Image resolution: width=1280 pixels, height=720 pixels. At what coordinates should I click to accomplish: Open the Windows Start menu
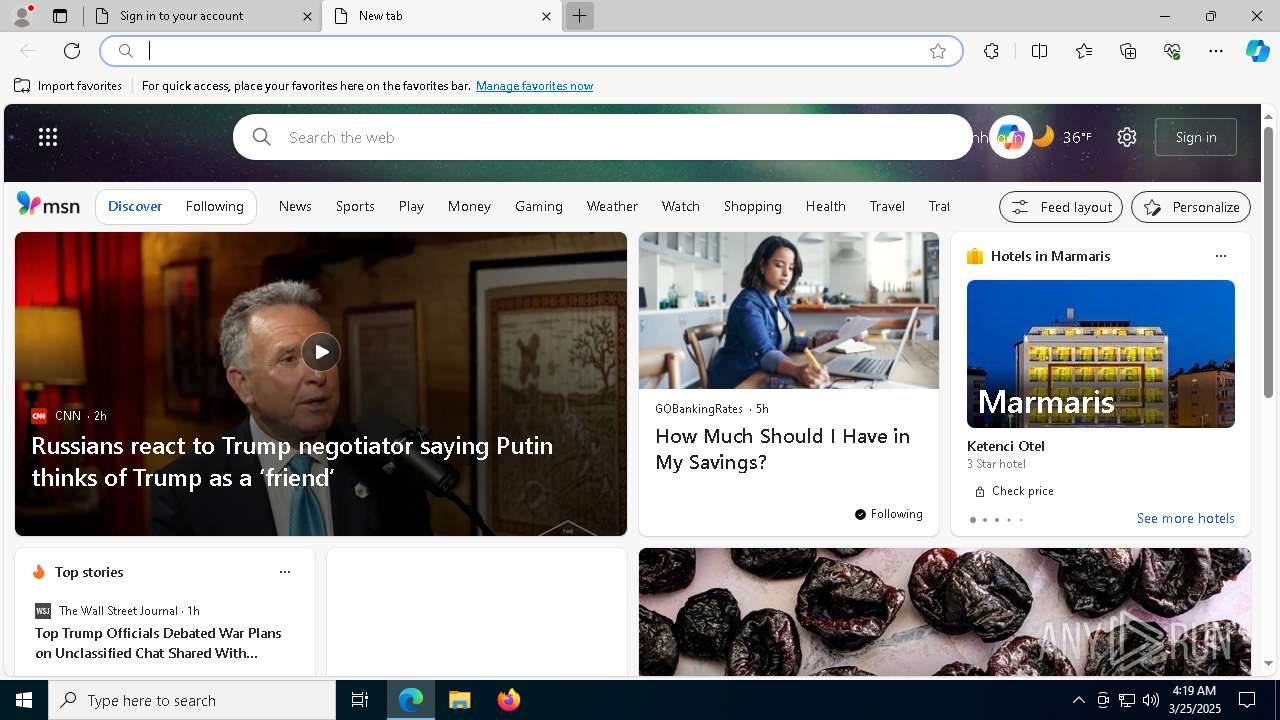click(24, 700)
